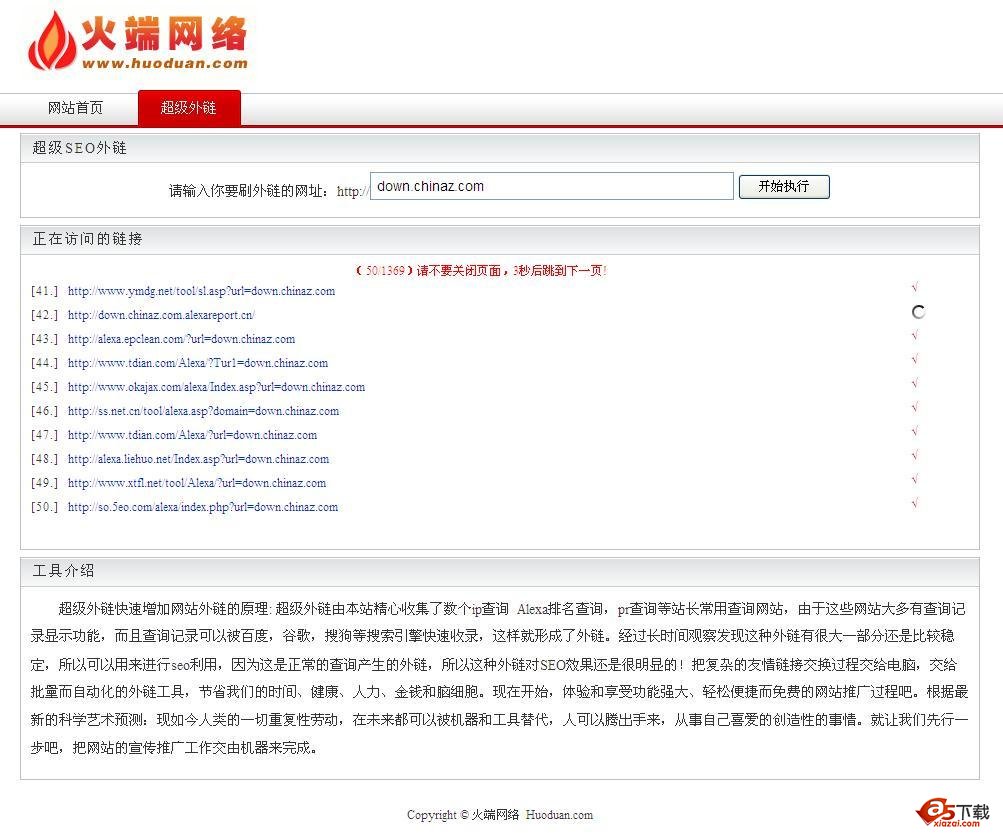1003x833 pixels.
Task: Click the Copyright 火端网络 Huoduan.com footer
Action: [x=500, y=814]
